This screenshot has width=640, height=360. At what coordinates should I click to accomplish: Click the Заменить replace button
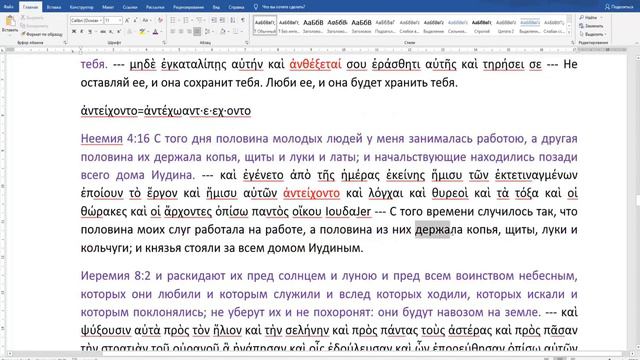(x=591, y=26)
